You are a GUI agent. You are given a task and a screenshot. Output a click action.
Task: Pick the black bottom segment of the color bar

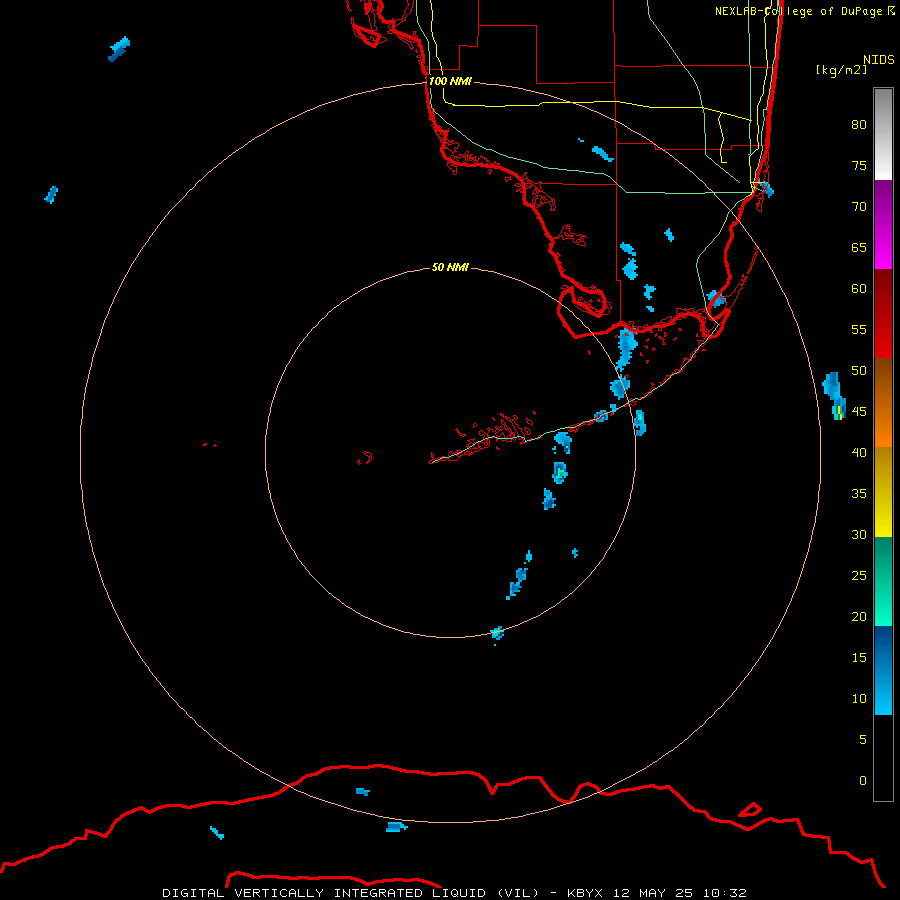click(x=883, y=758)
